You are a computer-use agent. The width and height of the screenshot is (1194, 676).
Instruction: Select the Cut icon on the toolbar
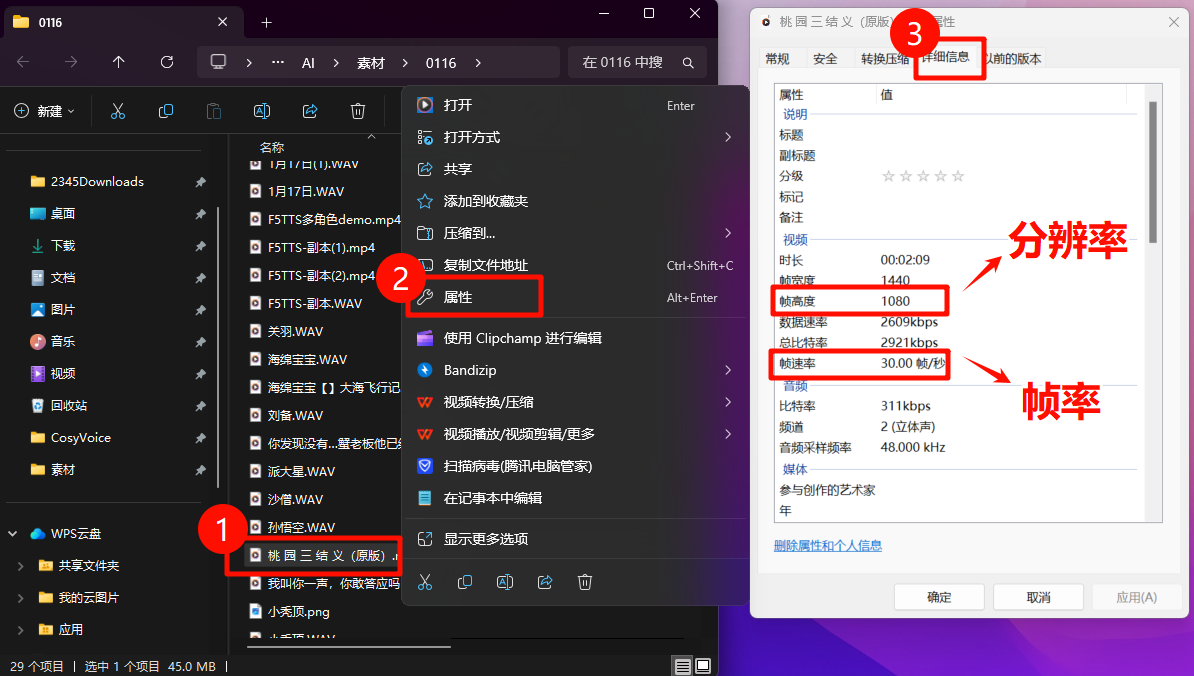point(117,111)
